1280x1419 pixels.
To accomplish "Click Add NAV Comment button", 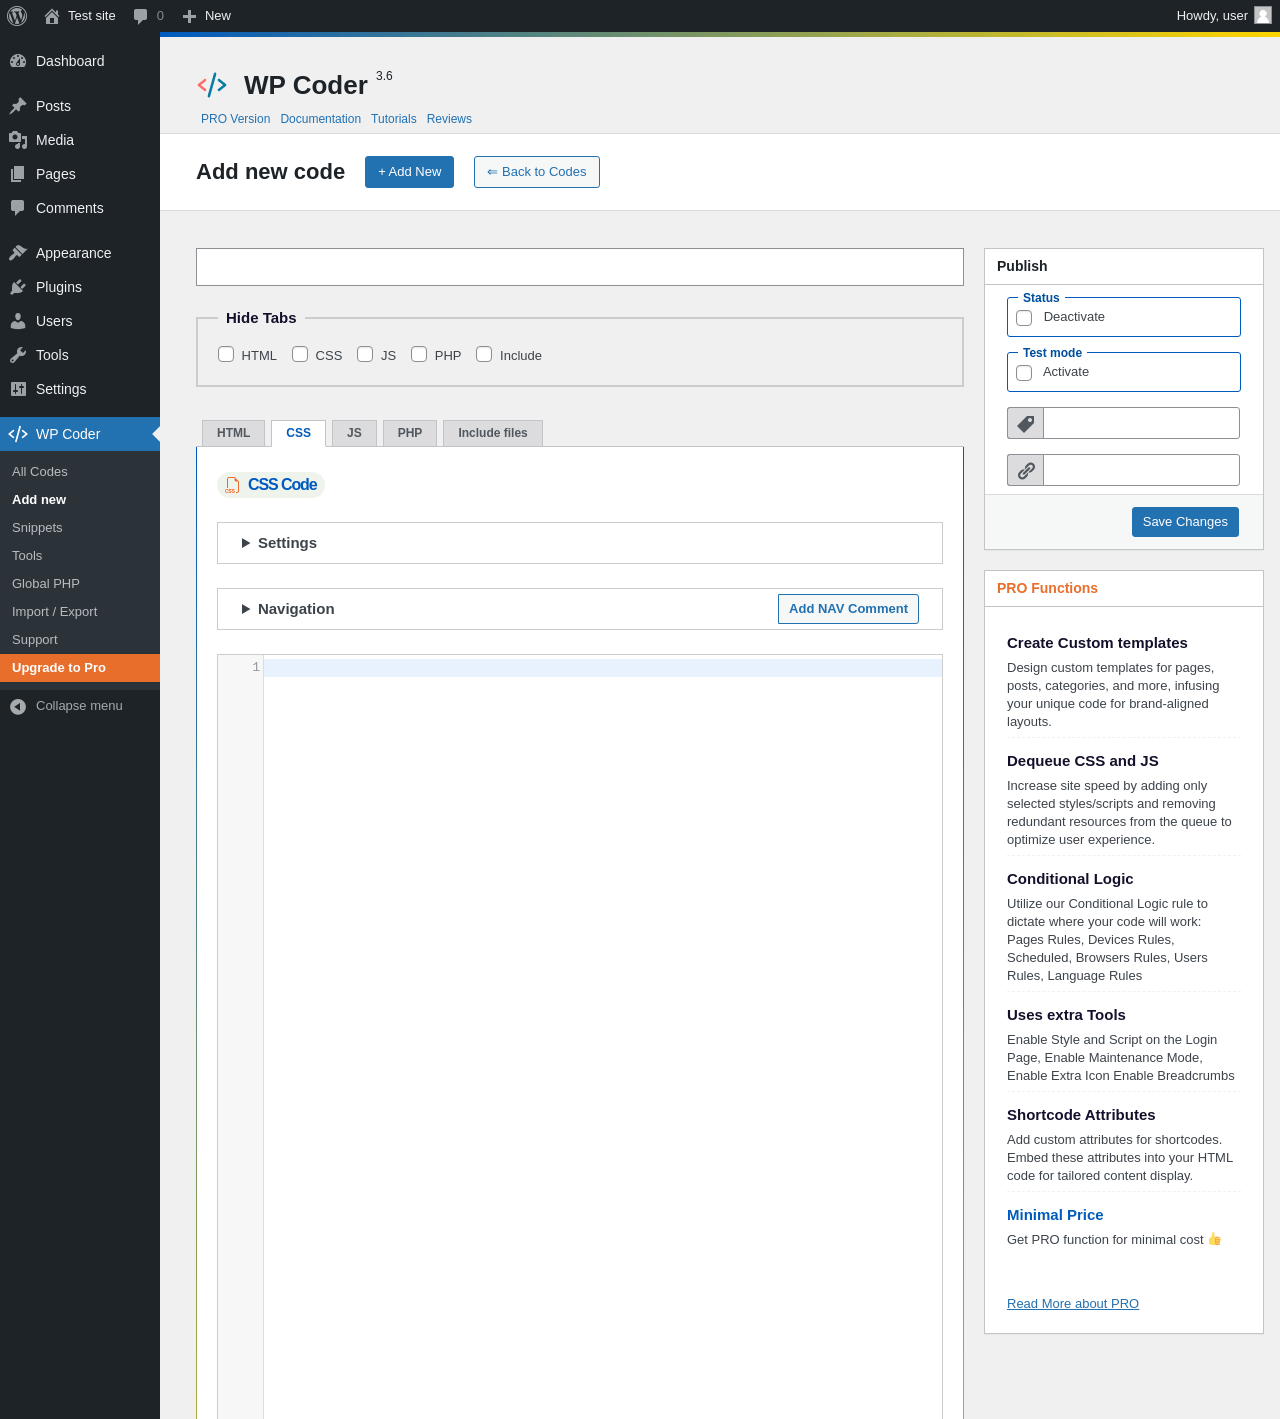I will [848, 609].
